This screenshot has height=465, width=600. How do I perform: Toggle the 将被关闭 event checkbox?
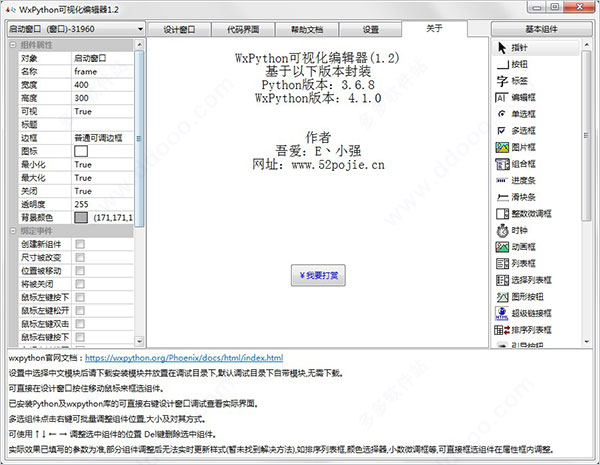[80, 284]
